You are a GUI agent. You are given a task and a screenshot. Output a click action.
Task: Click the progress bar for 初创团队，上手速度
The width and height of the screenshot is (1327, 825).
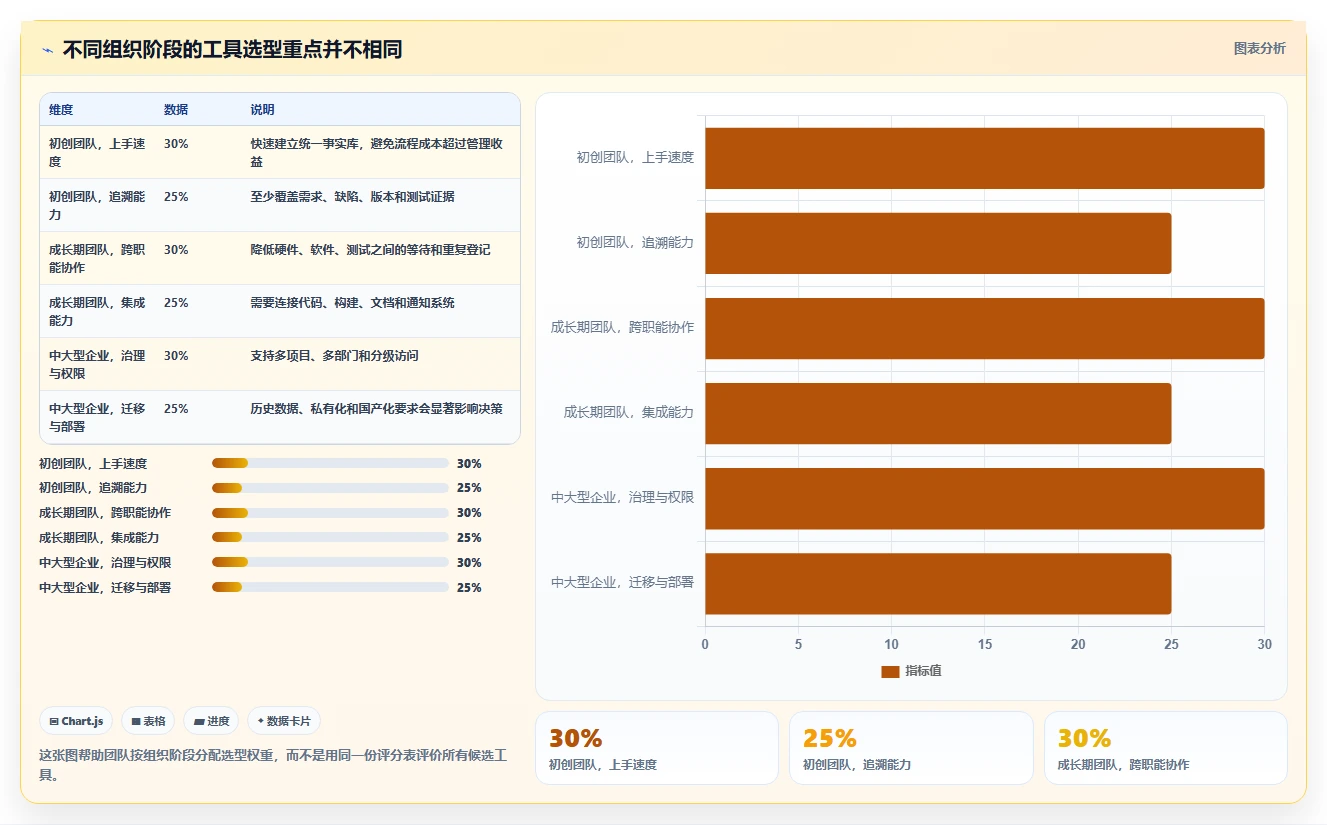(330, 463)
